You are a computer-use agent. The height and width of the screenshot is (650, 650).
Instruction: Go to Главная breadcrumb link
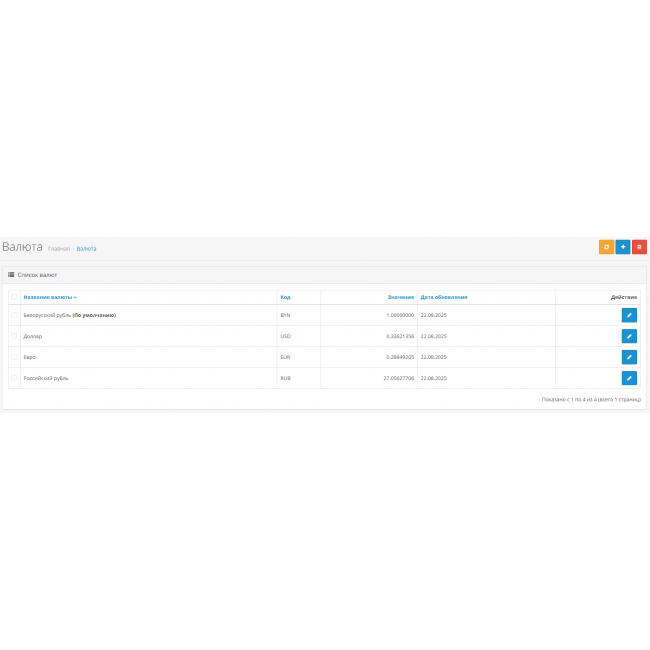tap(59, 248)
